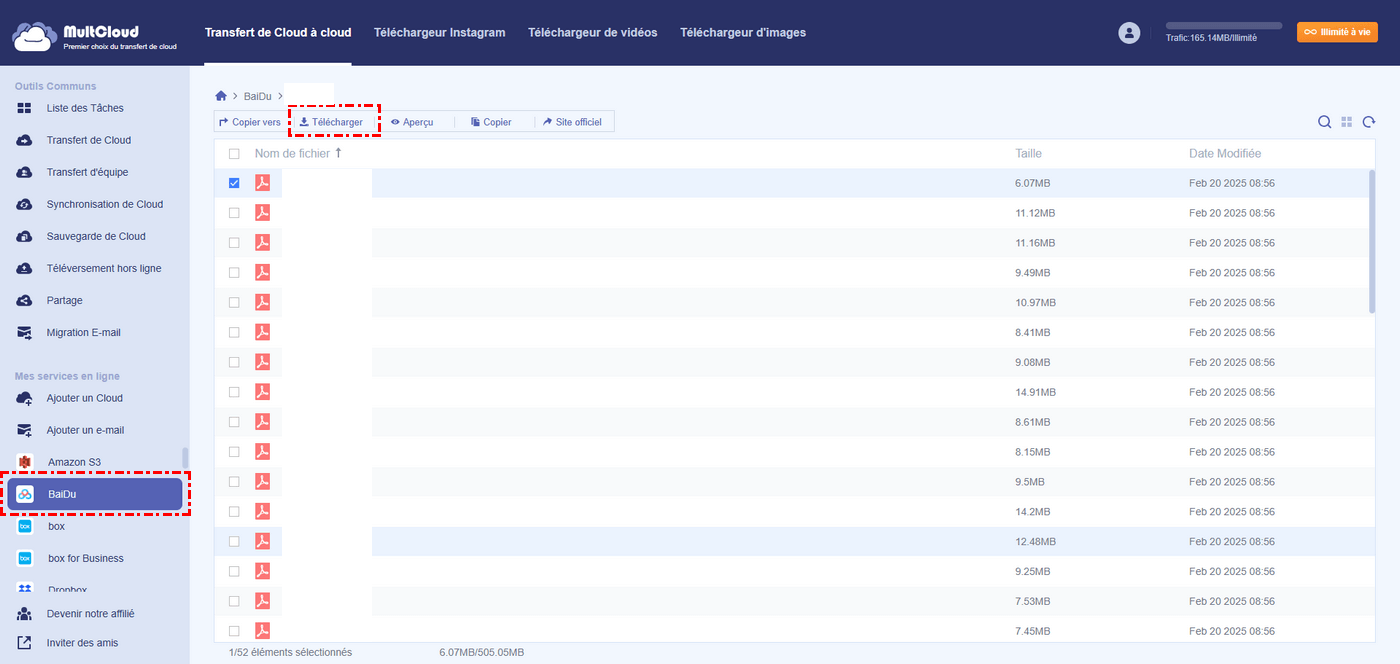
Task: Open Téléchargeur d'images tab
Action: (x=743, y=33)
